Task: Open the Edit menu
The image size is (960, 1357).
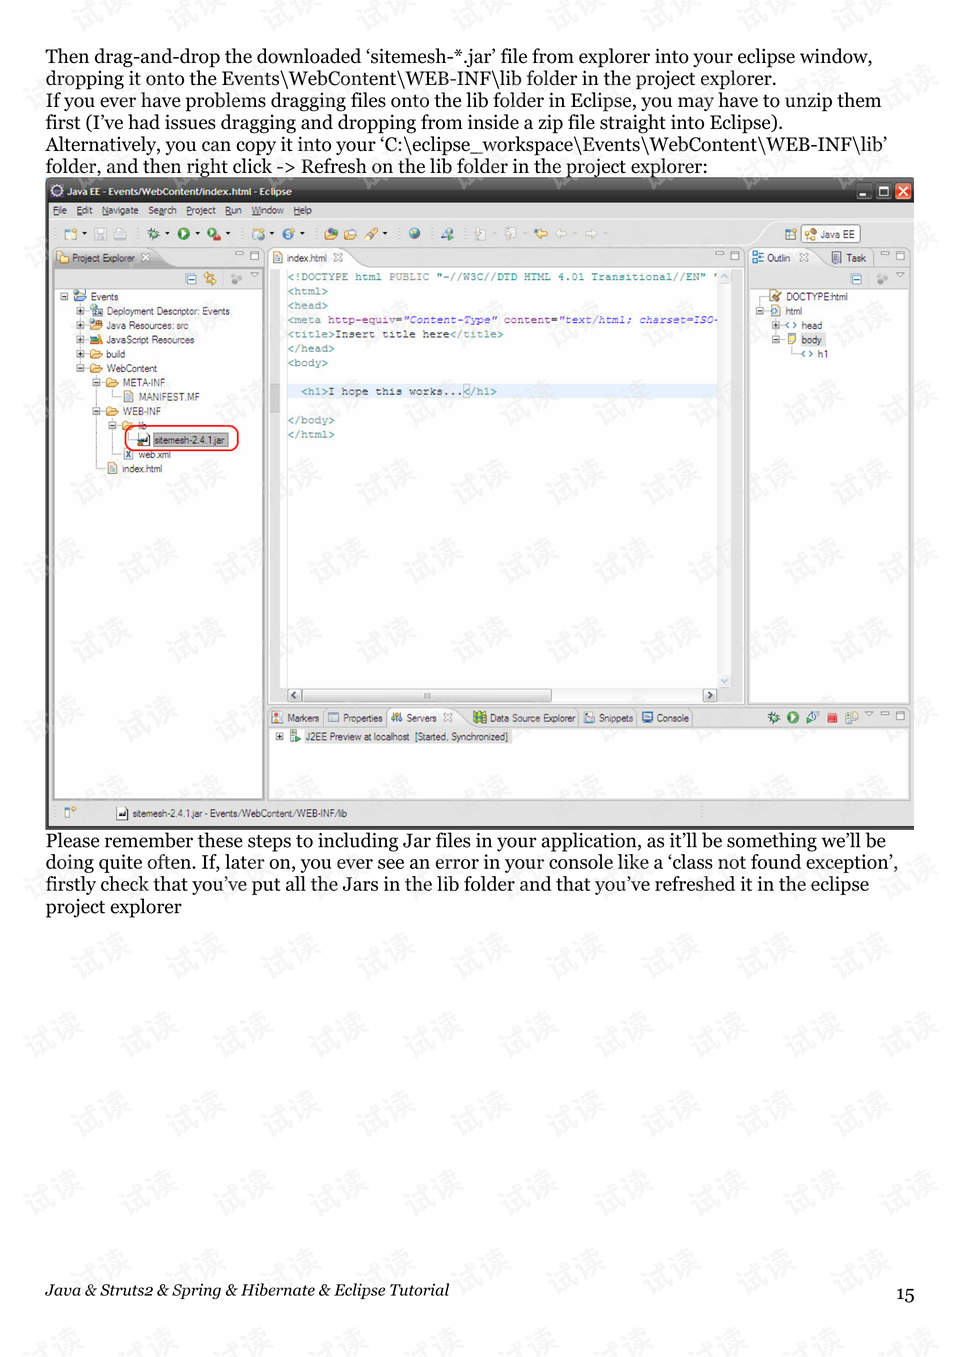Action: click(x=84, y=211)
